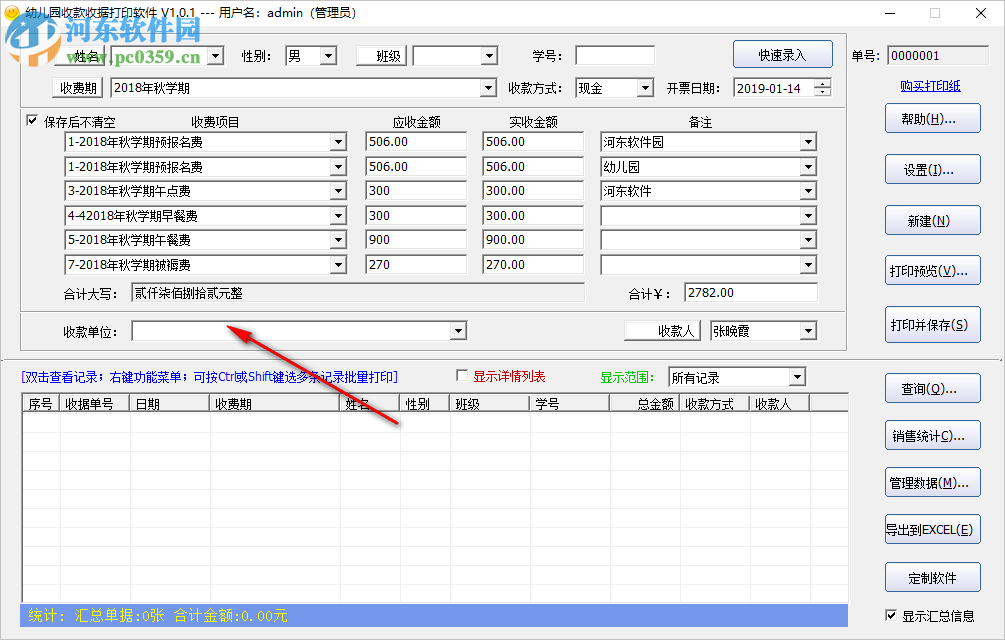Click the 应收金额 field showing 270
This screenshot has height=640, width=1005.
tap(416, 265)
